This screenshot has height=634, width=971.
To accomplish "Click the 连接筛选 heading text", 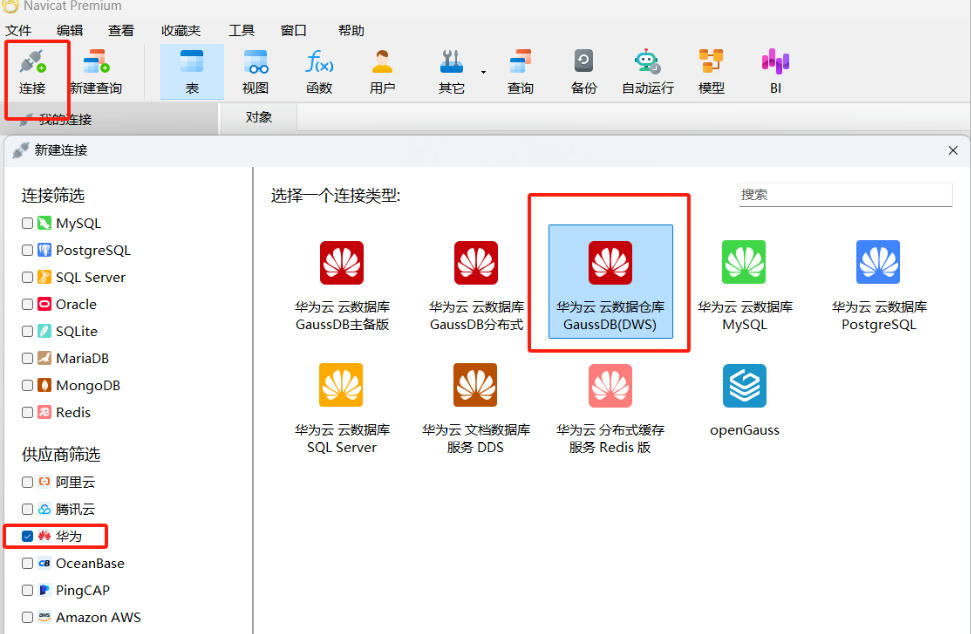I will coord(53,196).
